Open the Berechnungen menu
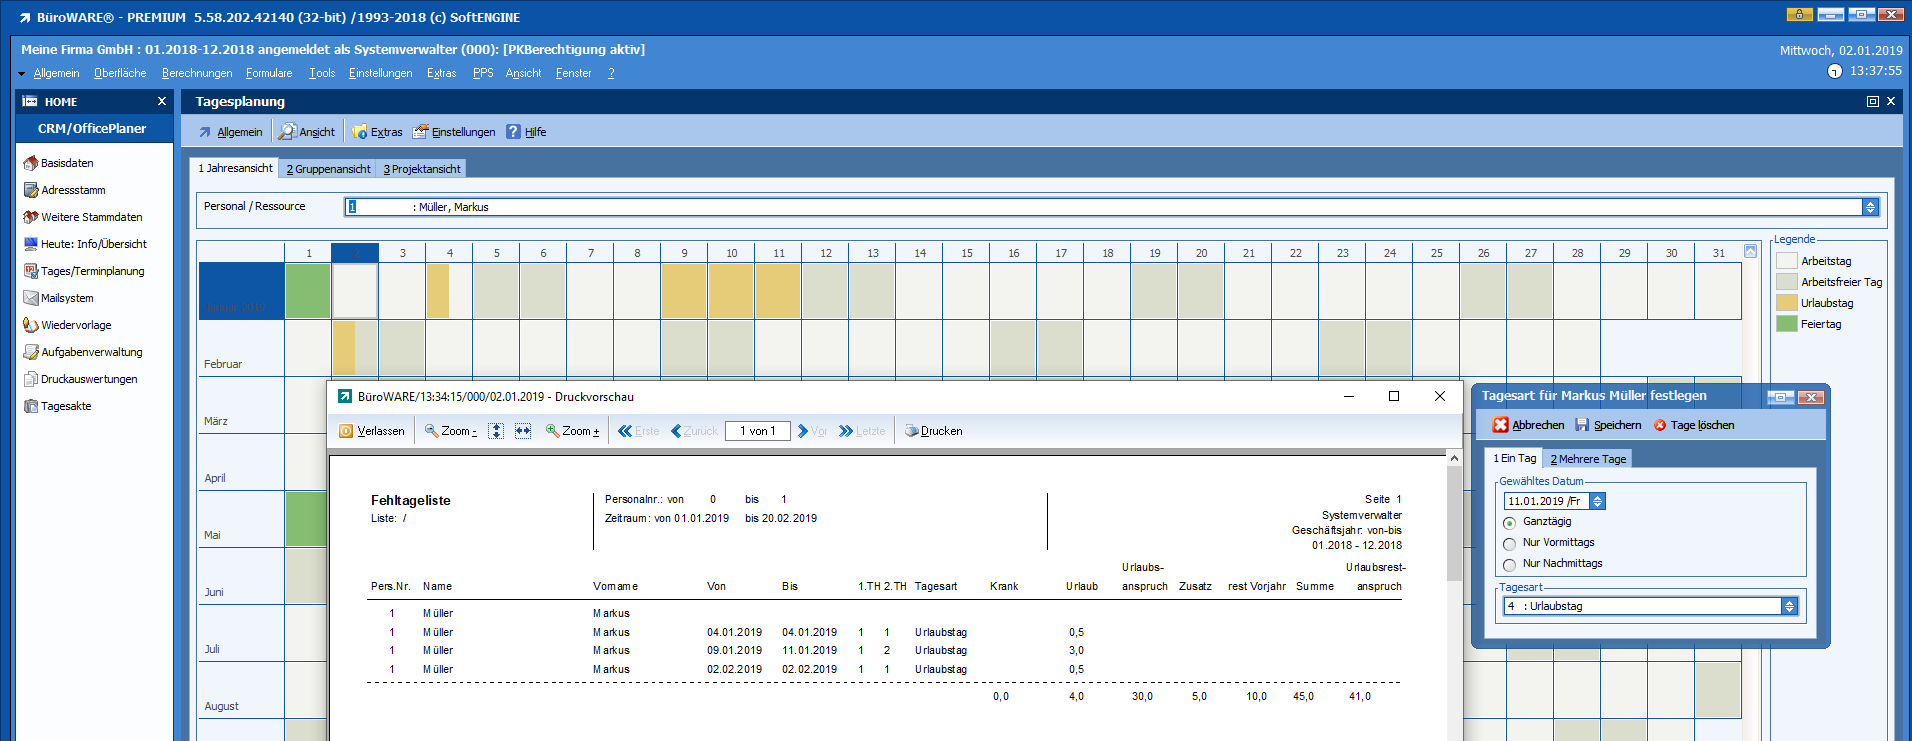The width and height of the screenshot is (1912, 741). pyautogui.click(x=196, y=73)
